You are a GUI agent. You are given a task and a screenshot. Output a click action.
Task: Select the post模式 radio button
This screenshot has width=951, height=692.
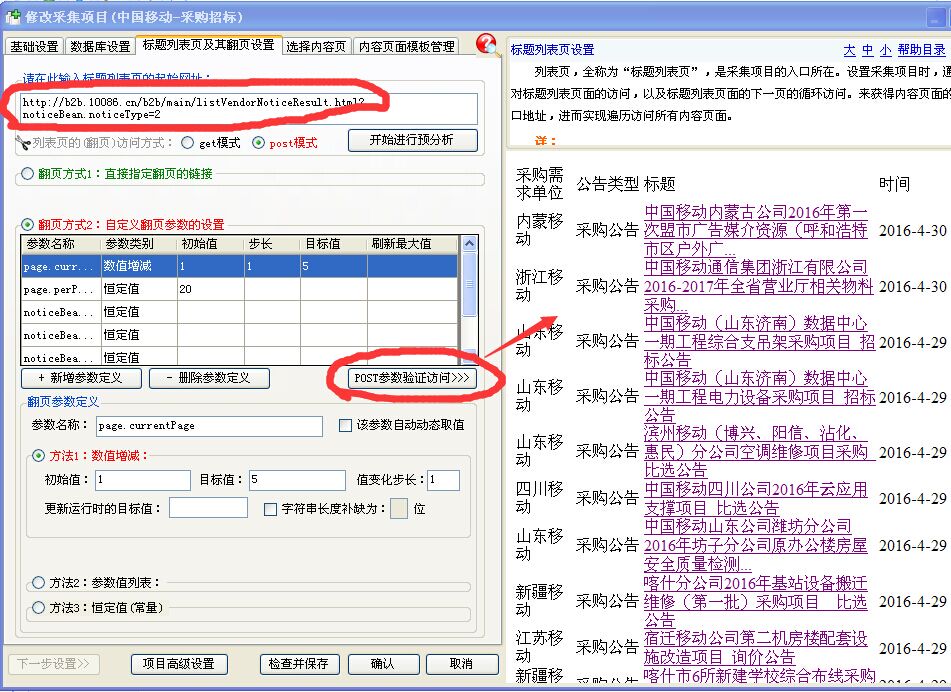259,143
